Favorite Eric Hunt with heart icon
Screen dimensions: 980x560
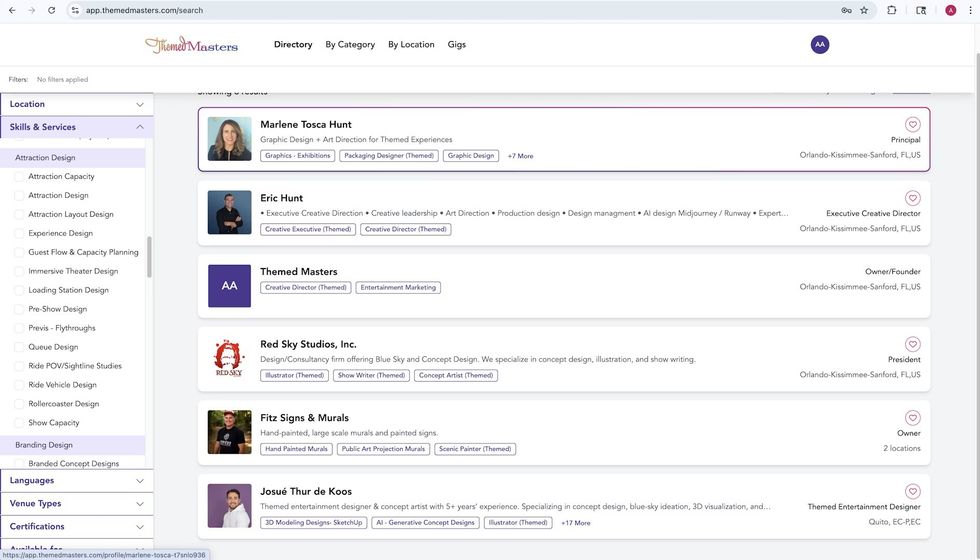pyautogui.click(x=912, y=198)
